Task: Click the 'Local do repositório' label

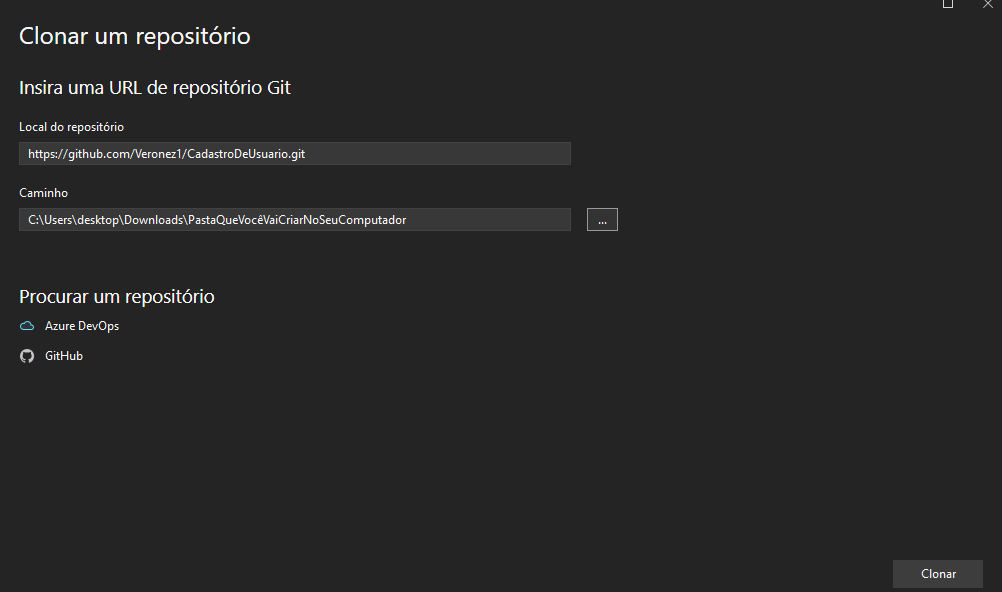Action: [72, 127]
